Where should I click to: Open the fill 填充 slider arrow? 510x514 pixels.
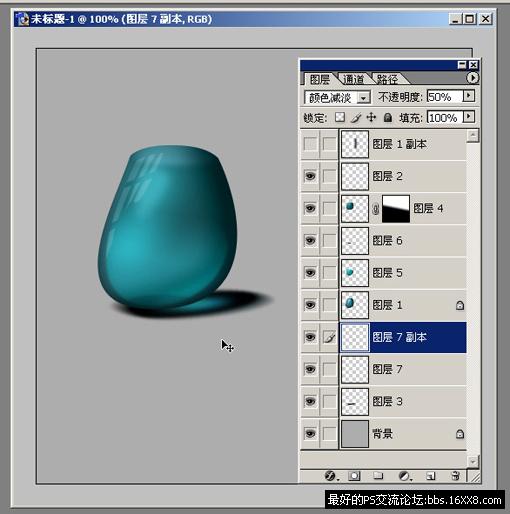[x=469, y=117]
